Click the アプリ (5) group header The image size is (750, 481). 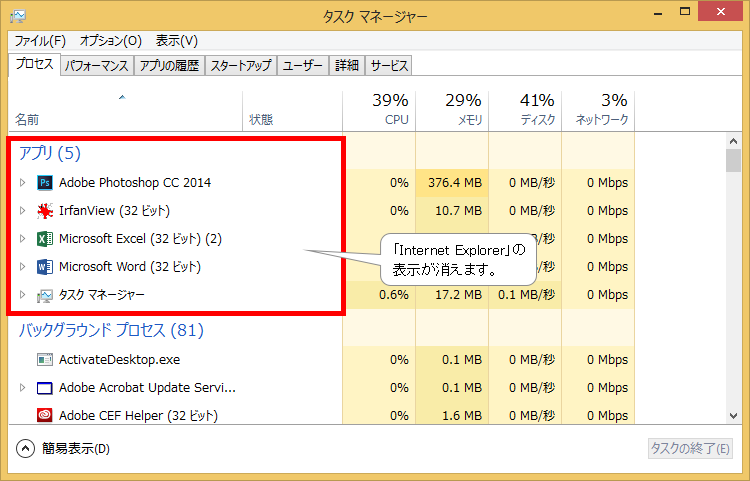point(50,153)
